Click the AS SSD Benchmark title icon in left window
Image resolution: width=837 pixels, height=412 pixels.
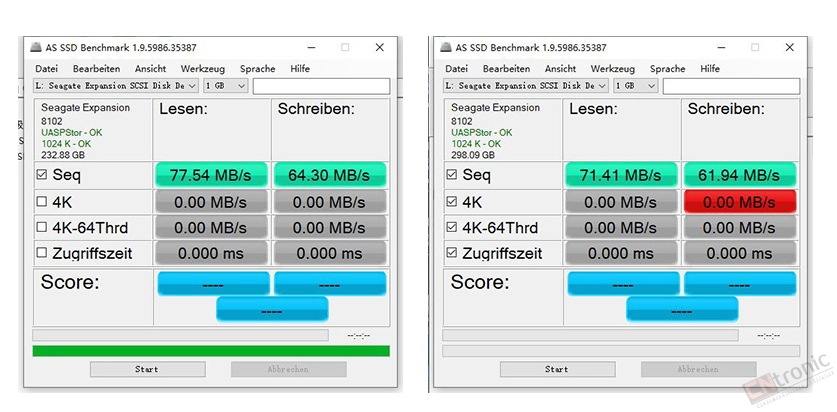point(36,47)
